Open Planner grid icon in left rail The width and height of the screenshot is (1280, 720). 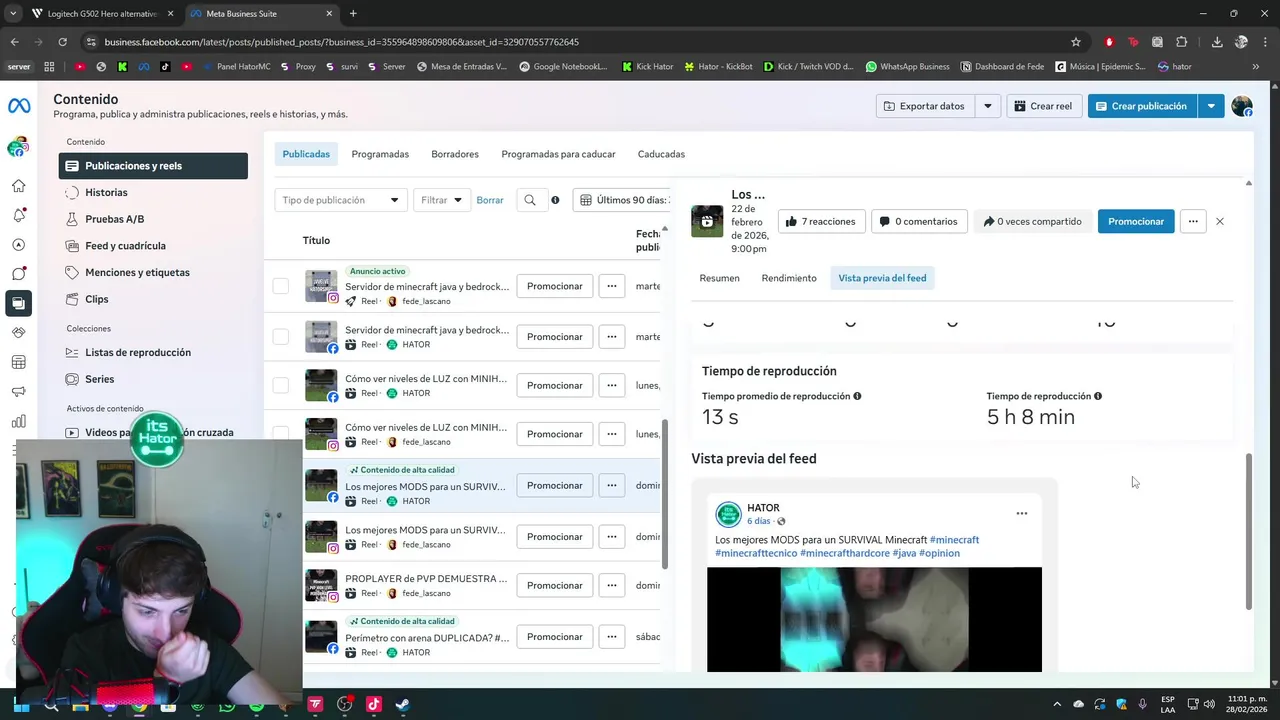point(18,362)
